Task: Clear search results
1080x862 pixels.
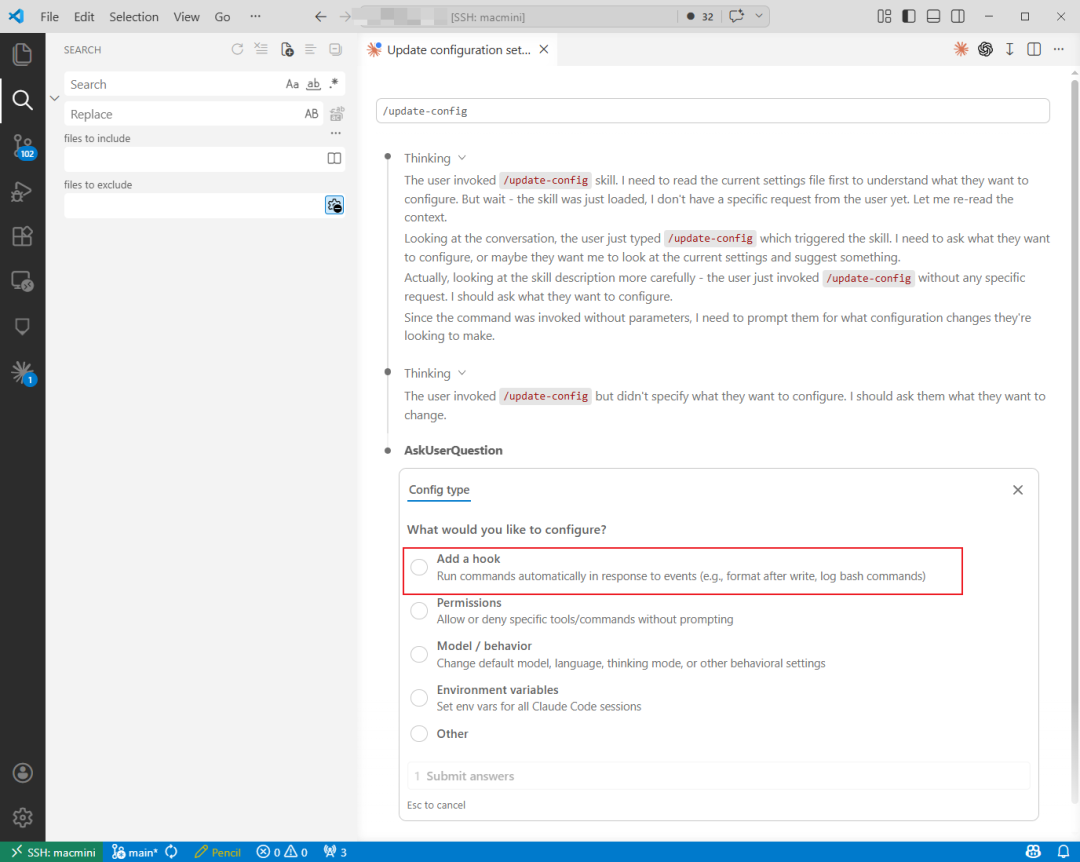Action: tap(261, 50)
